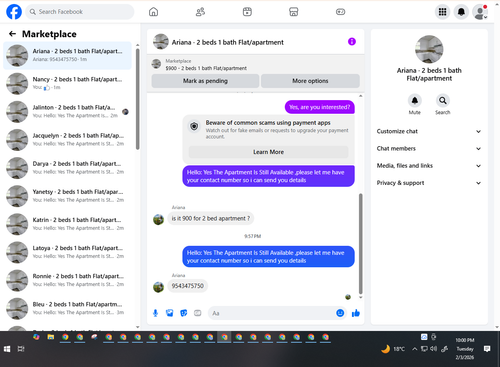Click the large listing photo in info panel
This screenshot has width=500, height=367.
coord(429,49)
